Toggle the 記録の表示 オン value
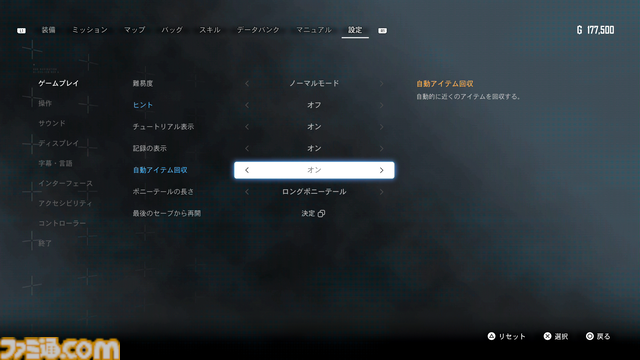The image size is (640, 360). (x=314, y=148)
